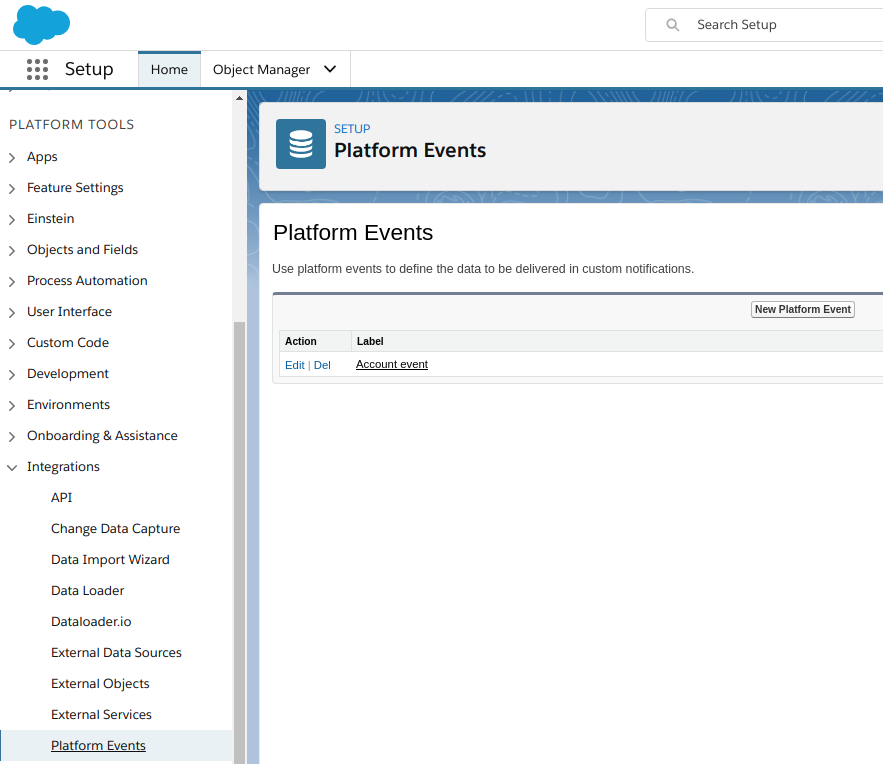Image resolution: width=883 pixels, height=764 pixels.
Task: Select Data Loader in the sidebar
Action: 87,590
